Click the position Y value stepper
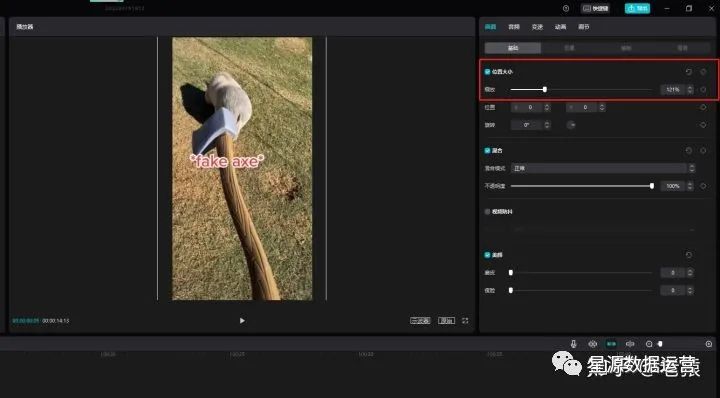The width and height of the screenshot is (720, 398). click(602, 107)
